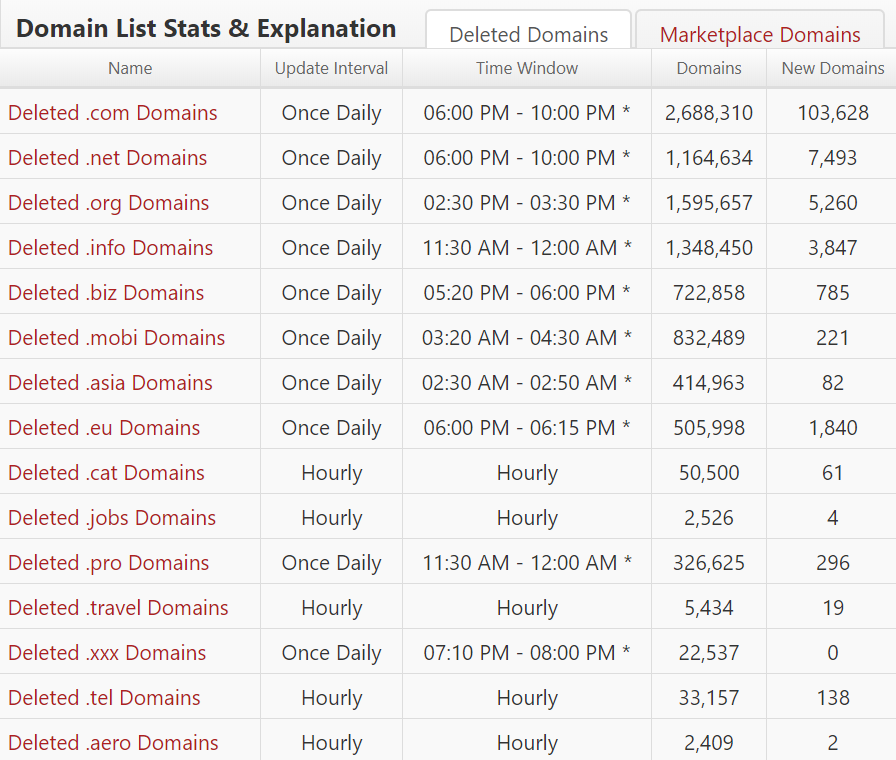896x760 pixels.
Task: Click the Update Interval column header
Action: coord(331,68)
